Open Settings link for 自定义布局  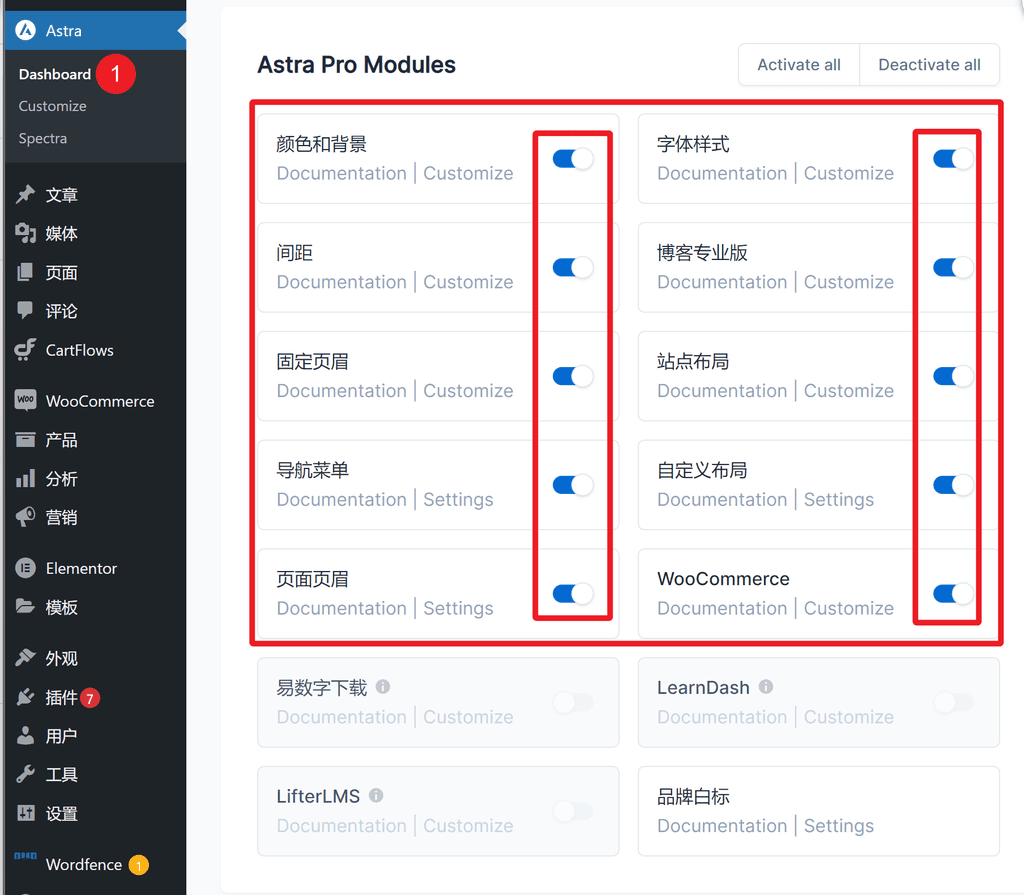click(x=839, y=499)
